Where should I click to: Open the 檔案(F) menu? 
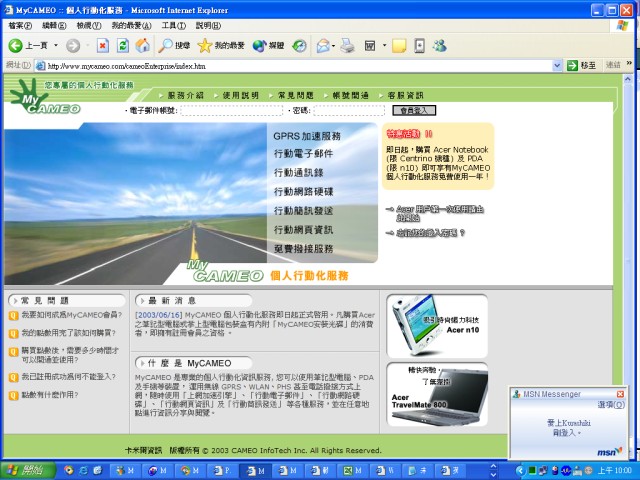click(x=20, y=26)
